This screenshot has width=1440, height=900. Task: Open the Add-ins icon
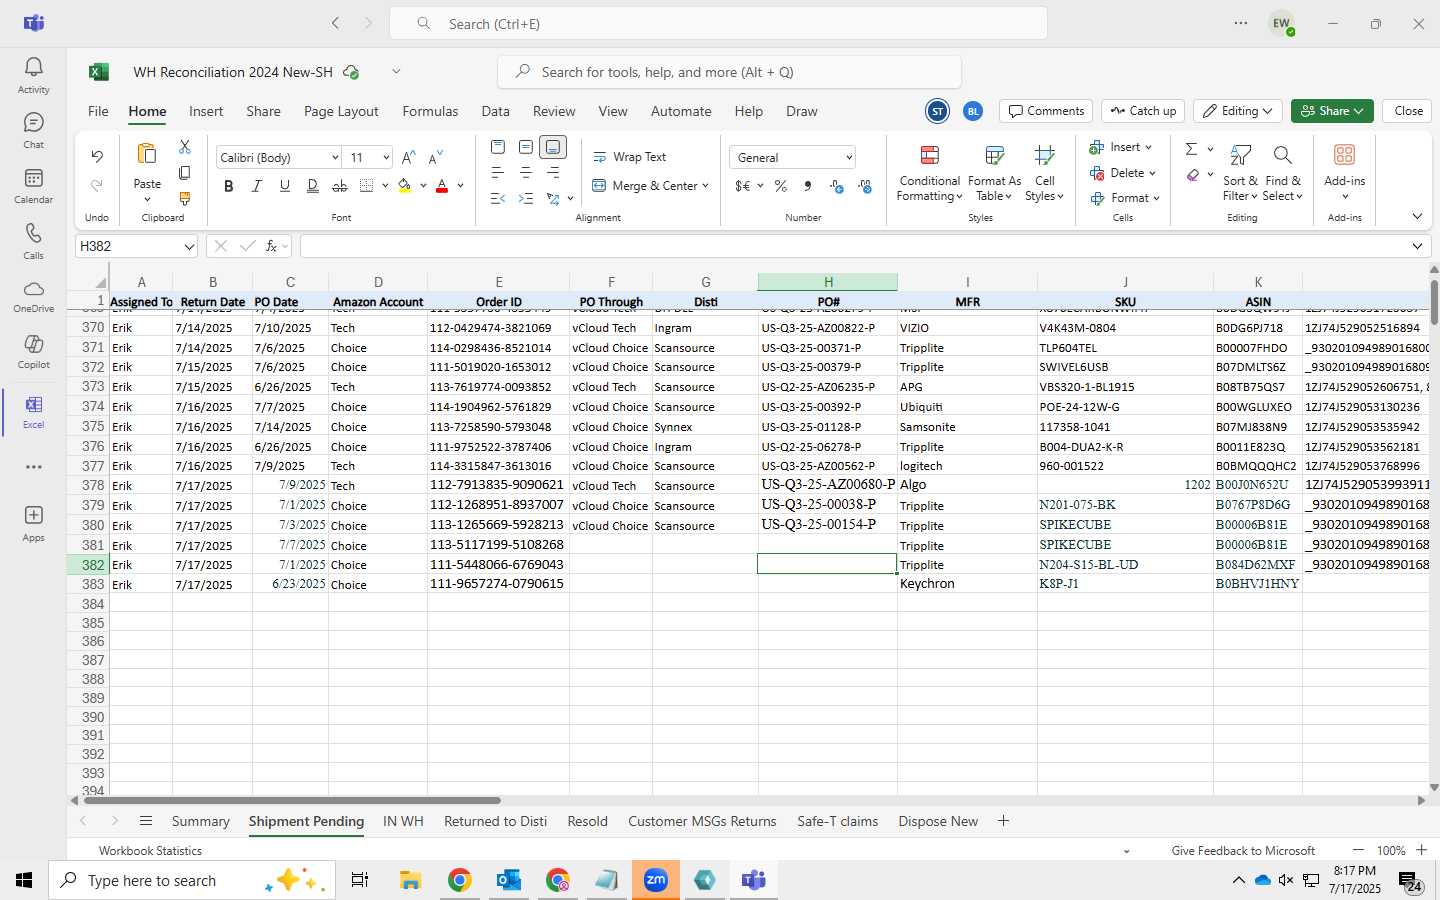pyautogui.click(x=1344, y=155)
